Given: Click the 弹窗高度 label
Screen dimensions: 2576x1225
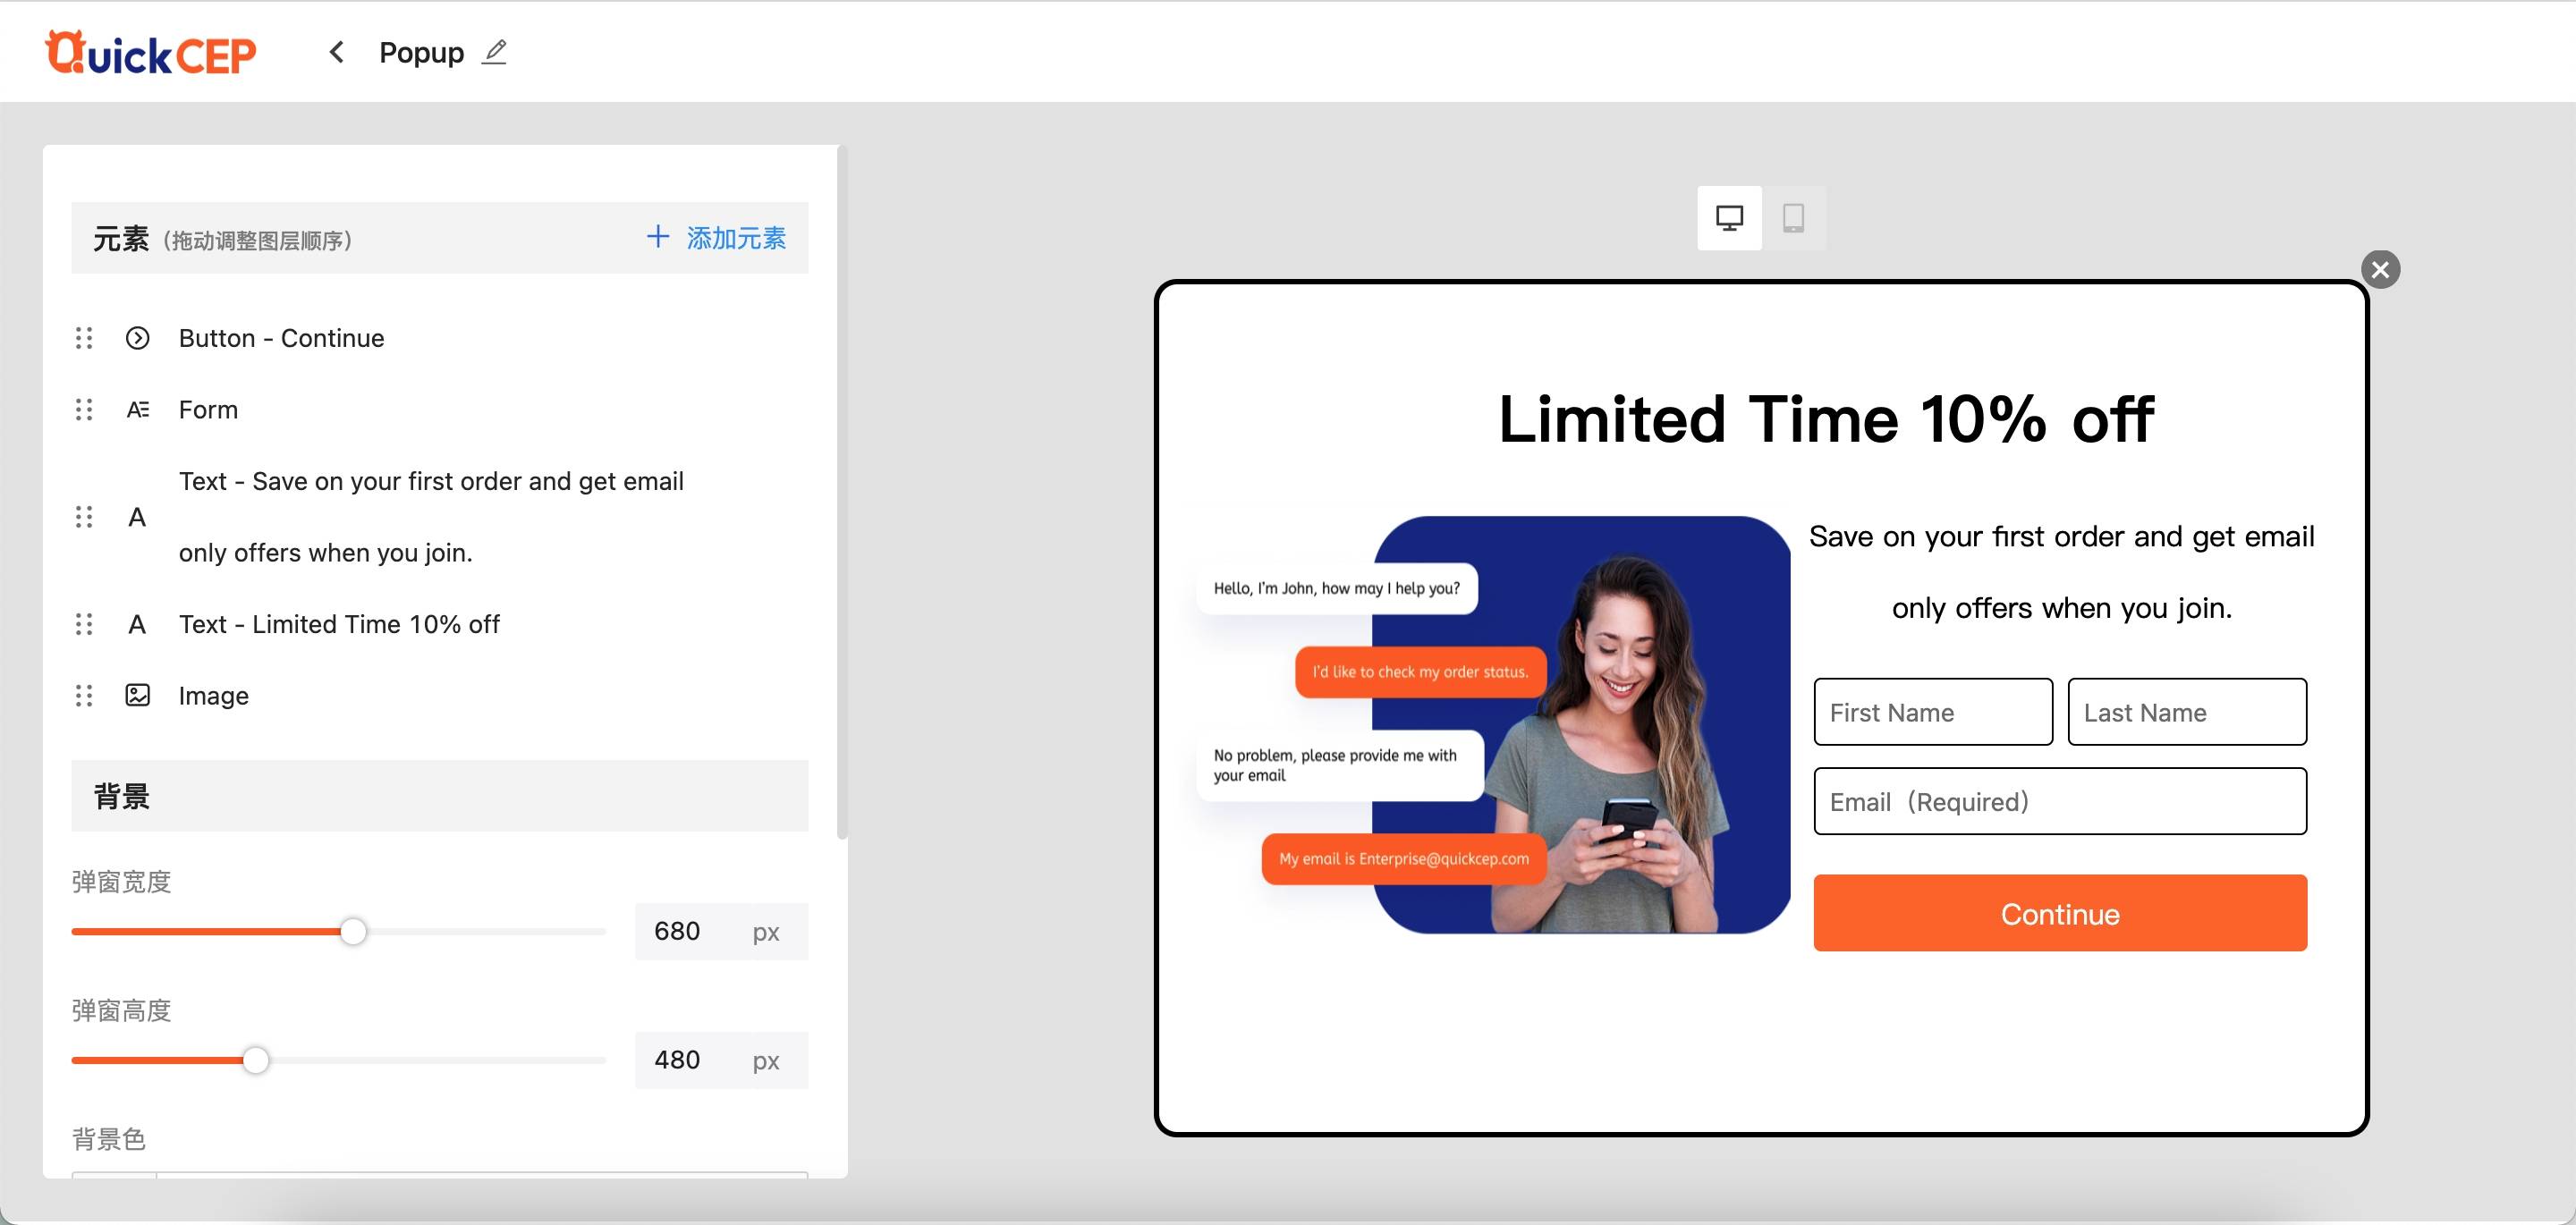Looking at the screenshot, I should 121,1011.
